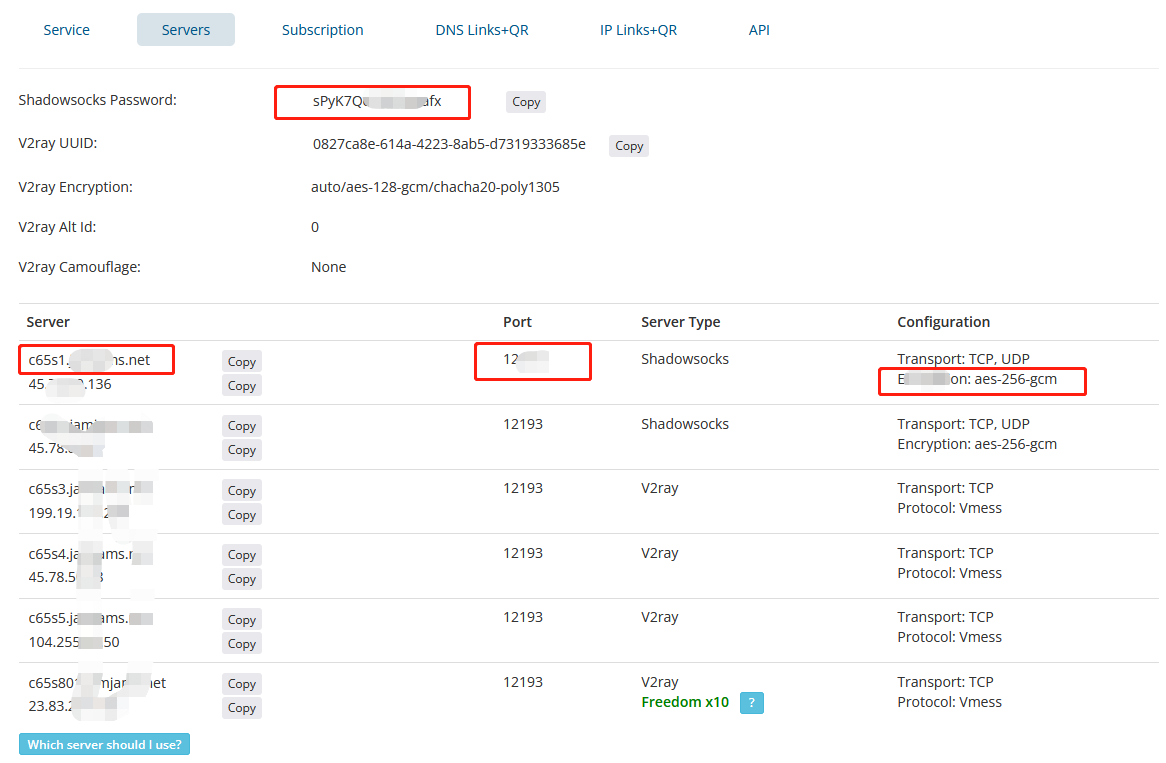Select the API tab

tap(759, 30)
